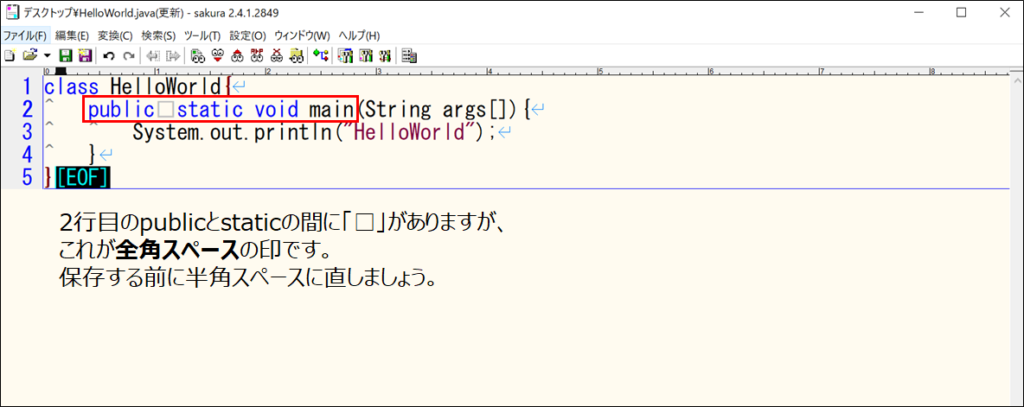Open the 検索(S) menu
Viewport: 1024px width, 407px height.
tap(158, 35)
